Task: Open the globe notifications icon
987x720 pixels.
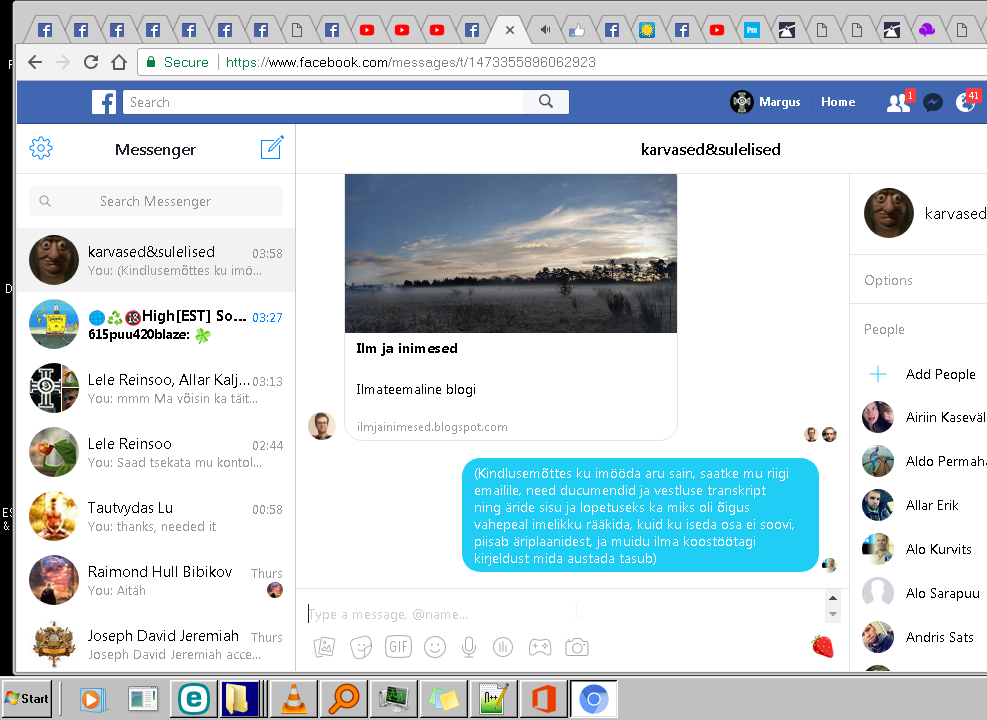Action: pyautogui.click(x=965, y=102)
